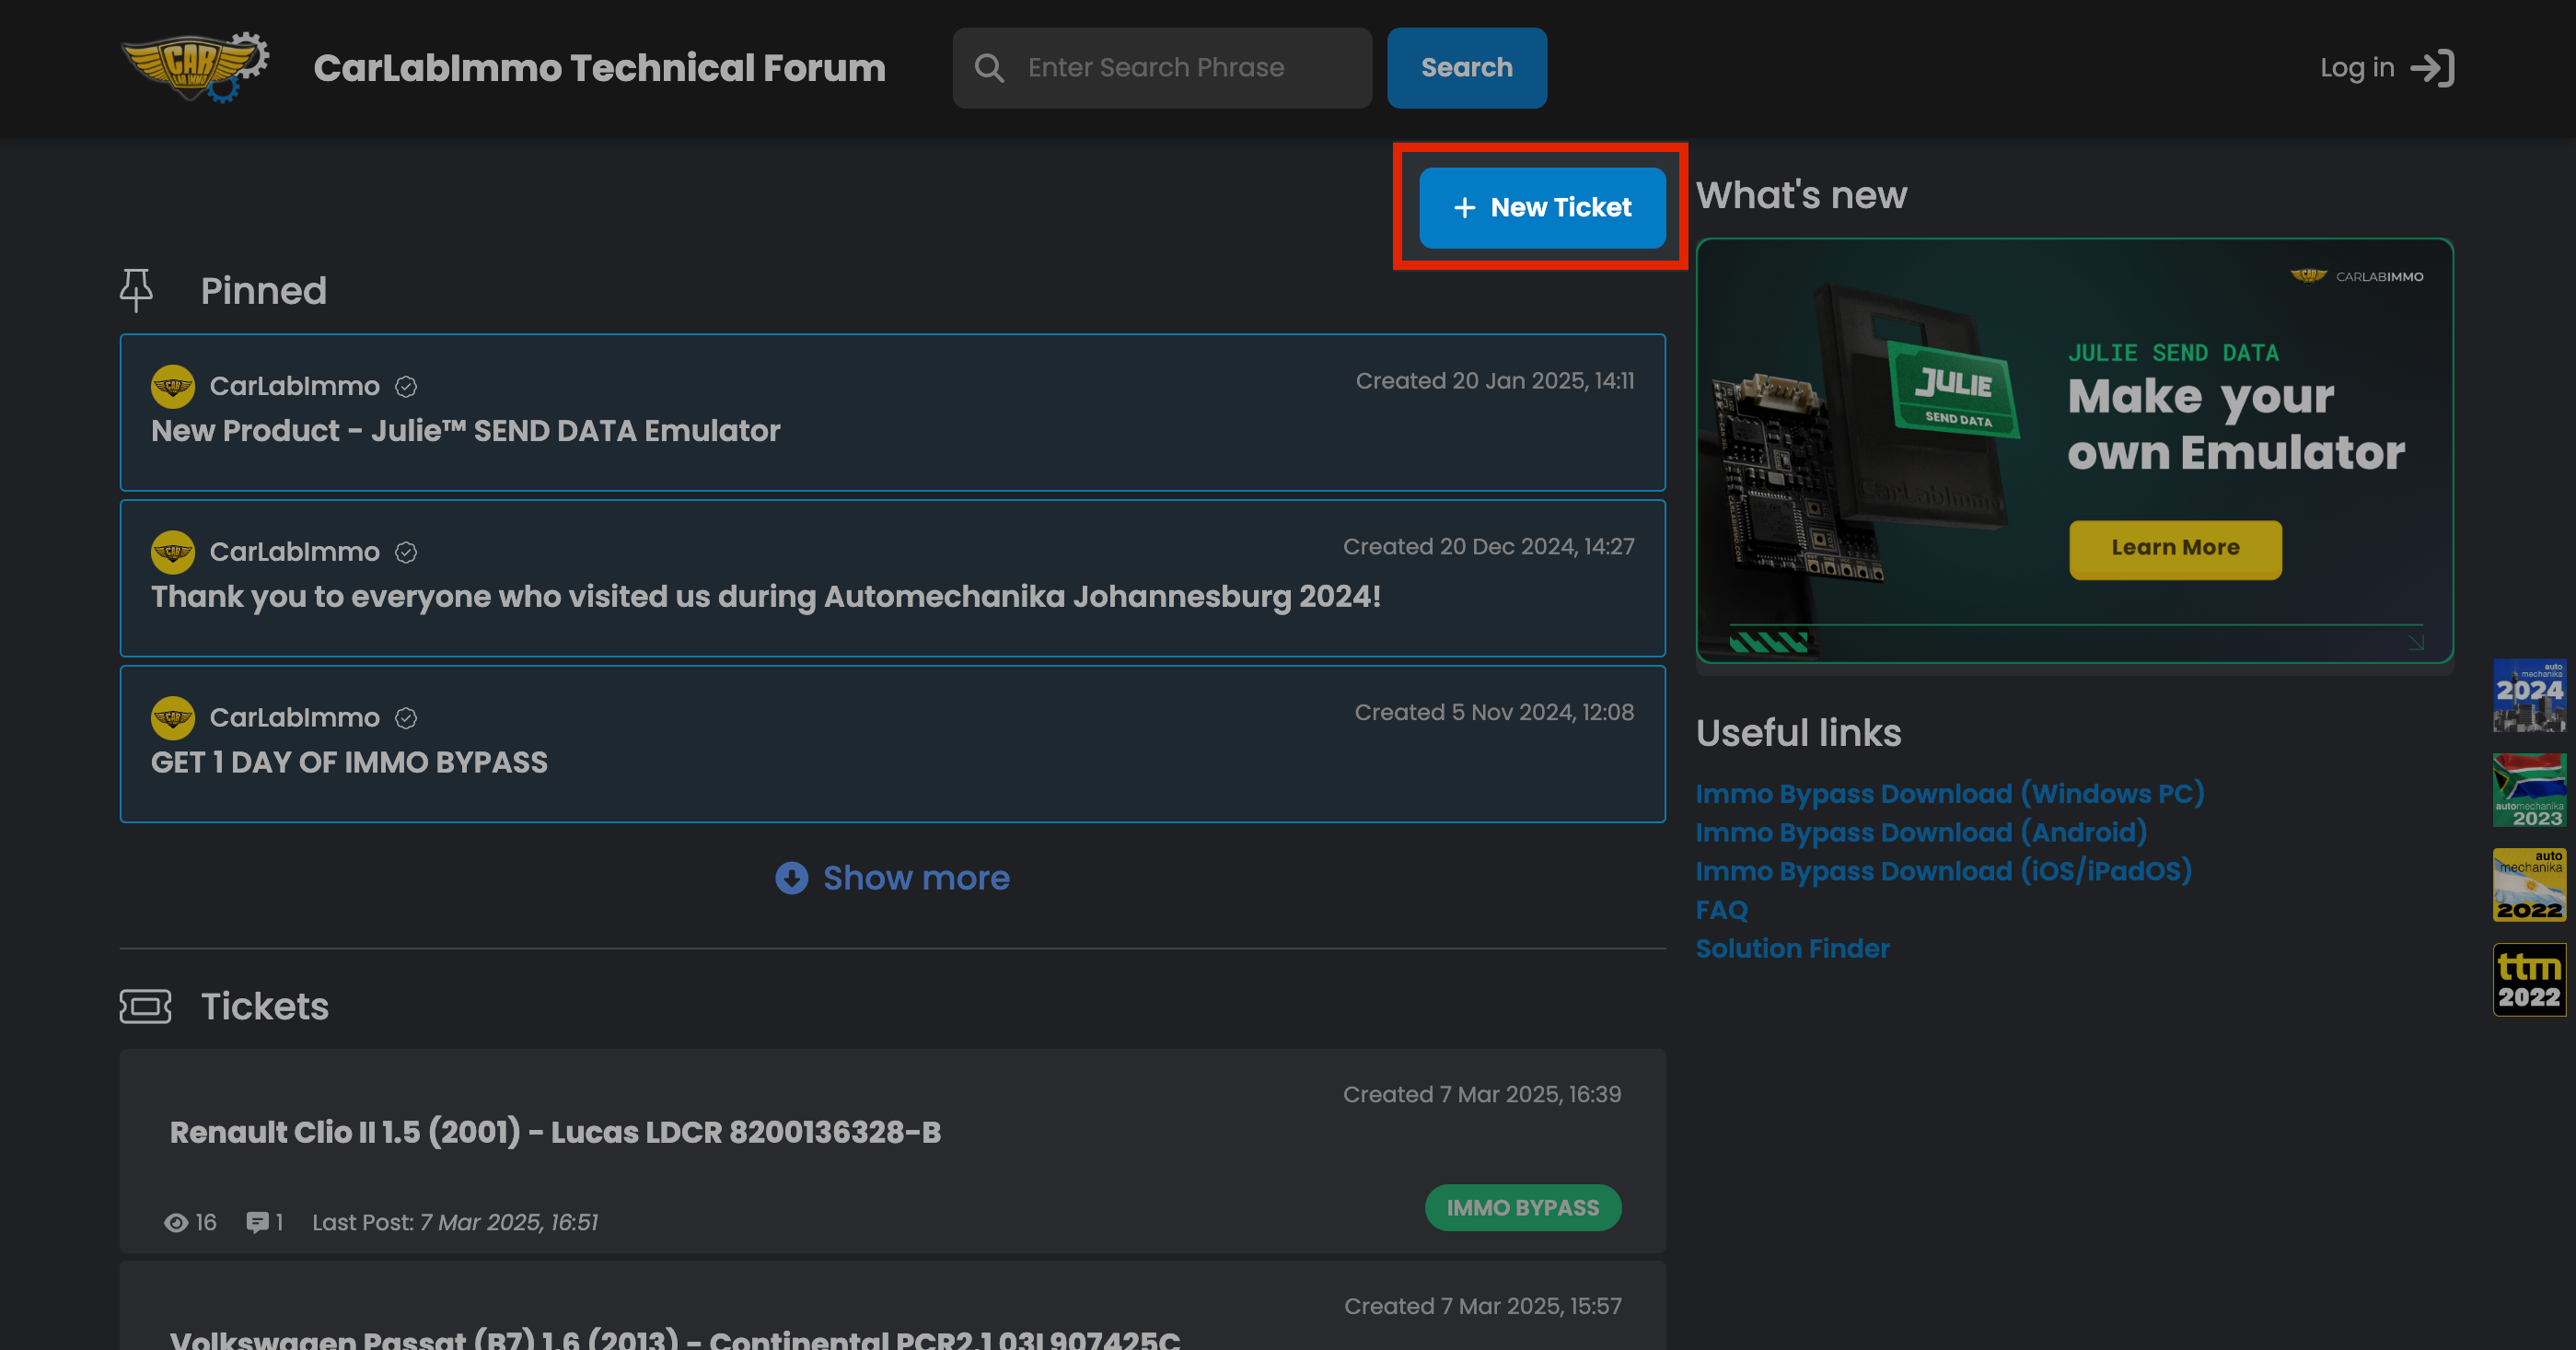
Task: Click the magnifier icon in search field
Action: coord(989,67)
